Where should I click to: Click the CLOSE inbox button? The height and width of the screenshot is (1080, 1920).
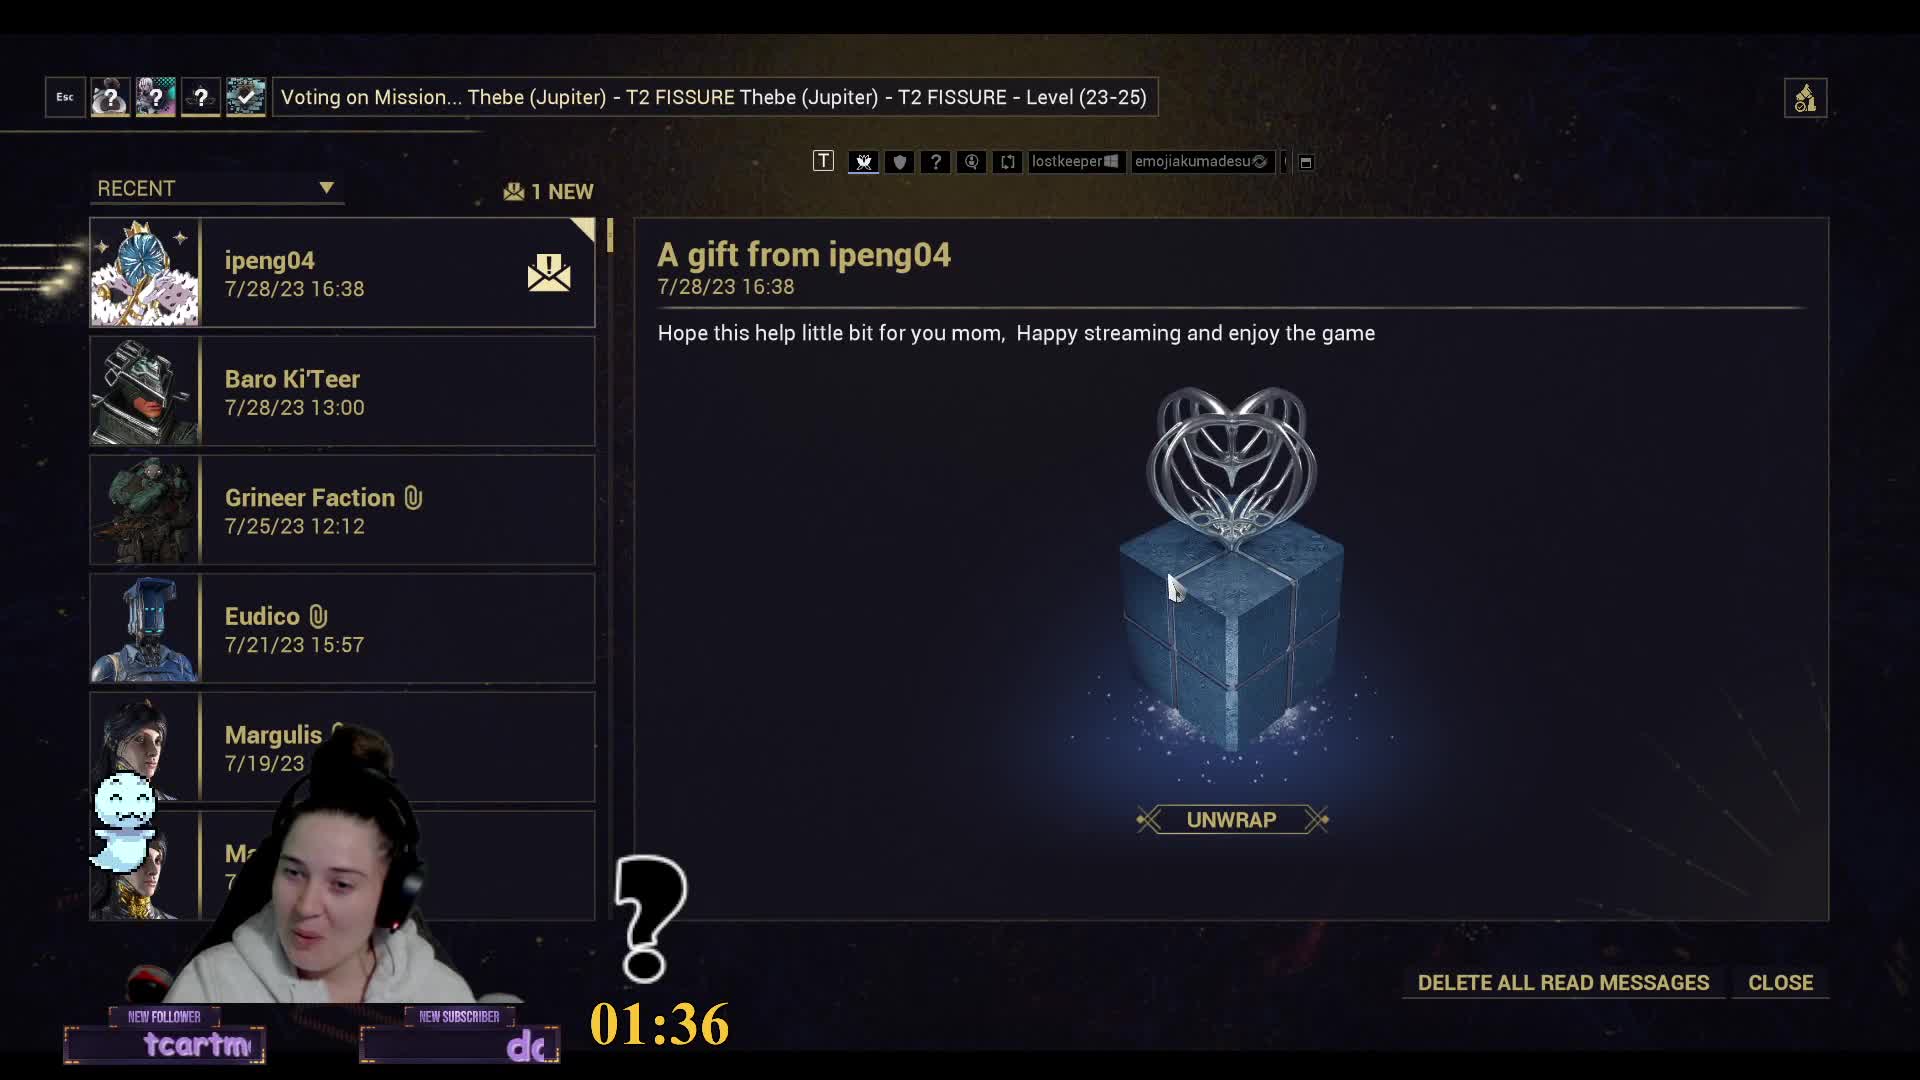(1780, 983)
